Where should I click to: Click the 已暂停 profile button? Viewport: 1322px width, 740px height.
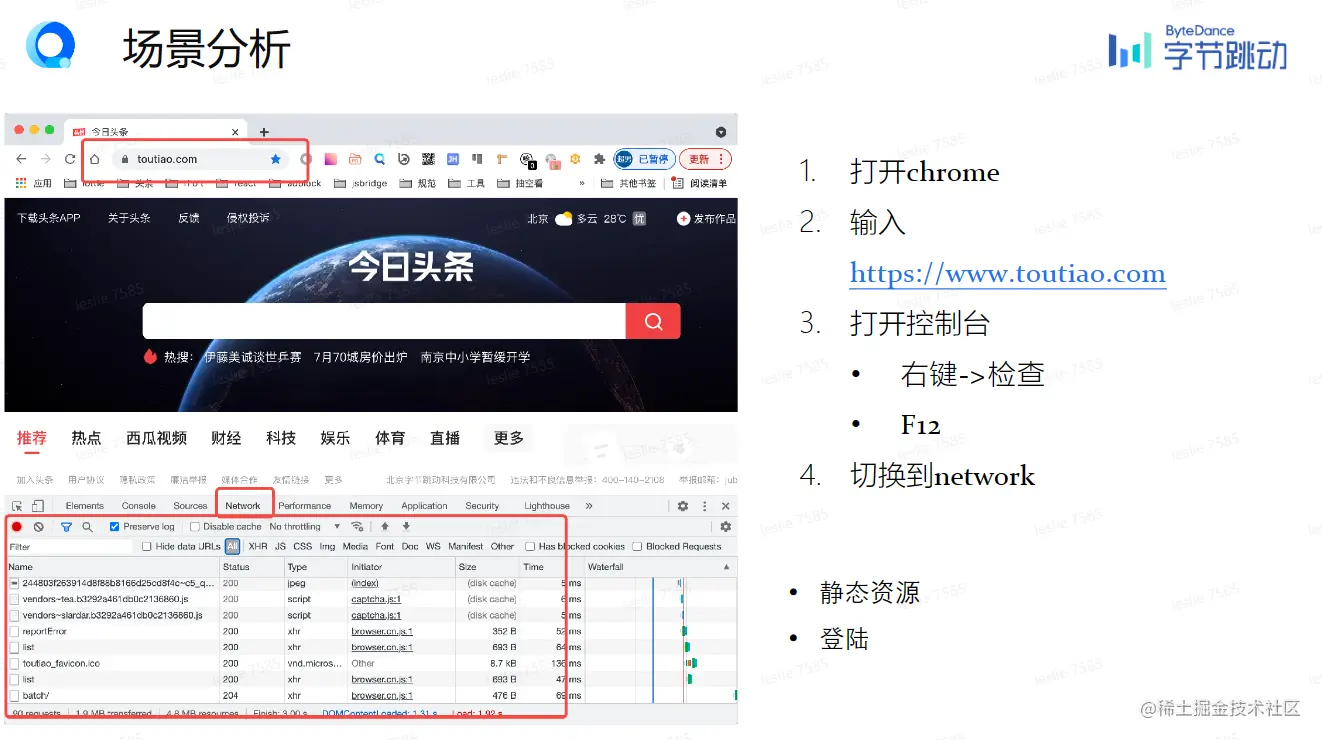(x=644, y=159)
